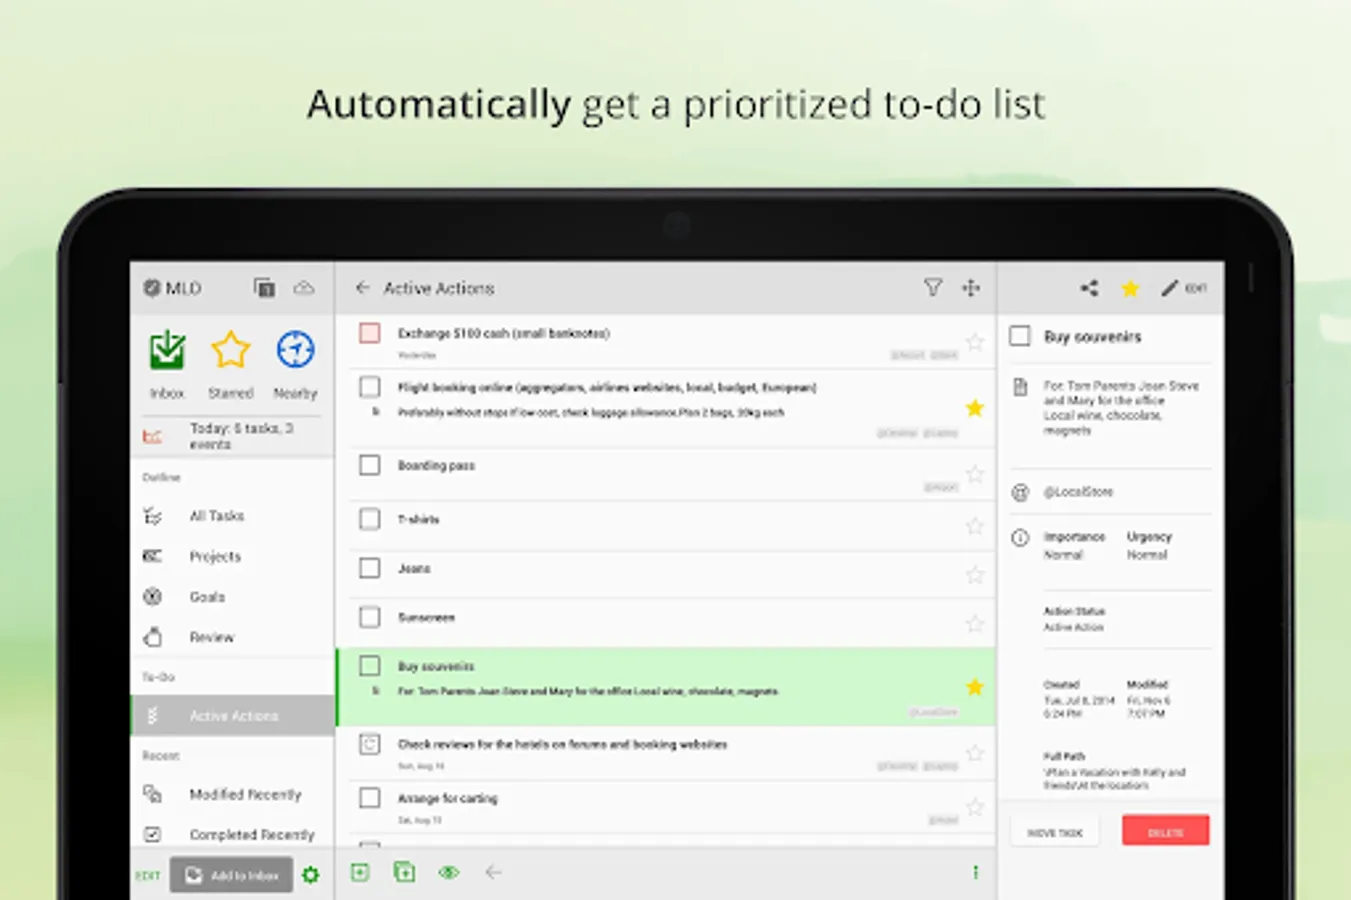Complete Buy souvenirs in the task list
The image size is (1351, 900).
point(370,666)
